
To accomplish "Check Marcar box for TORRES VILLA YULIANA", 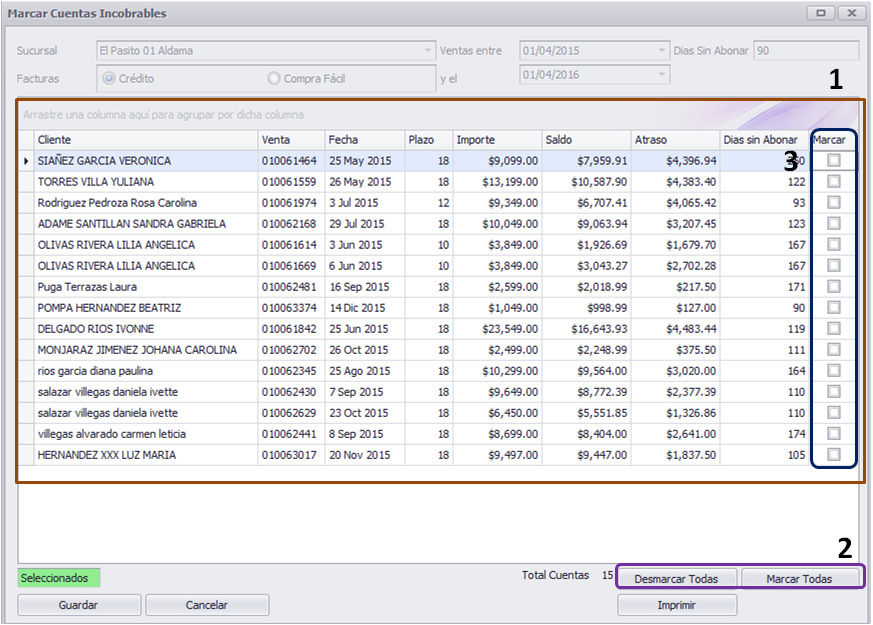I will coord(833,181).
